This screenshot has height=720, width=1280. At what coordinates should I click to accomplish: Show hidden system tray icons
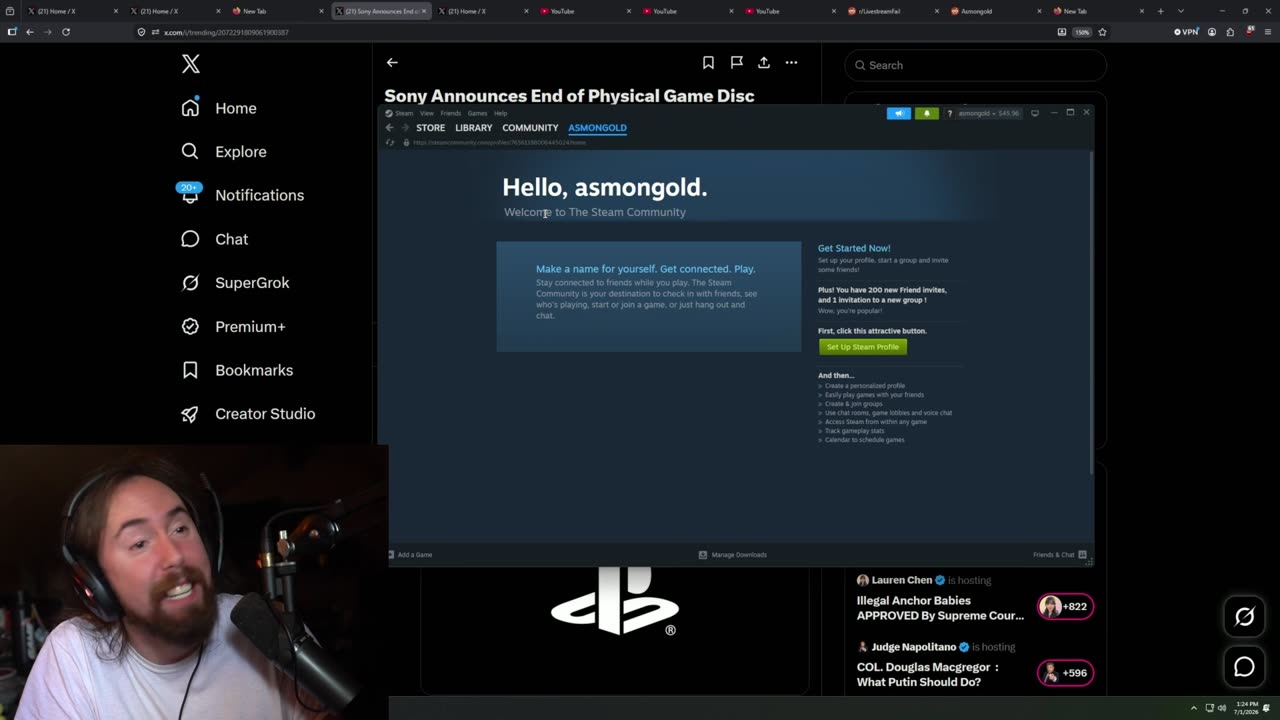click(1193, 708)
